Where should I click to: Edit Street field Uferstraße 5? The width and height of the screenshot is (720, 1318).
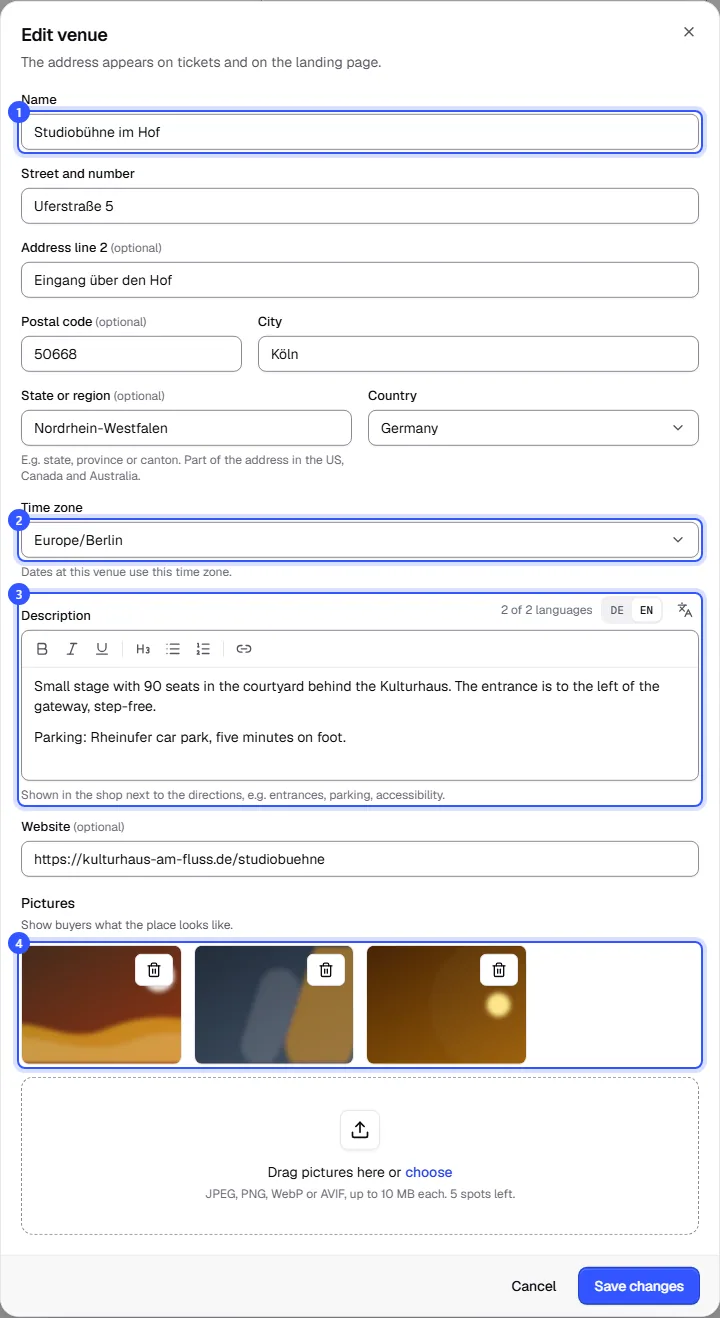pos(360,206)
